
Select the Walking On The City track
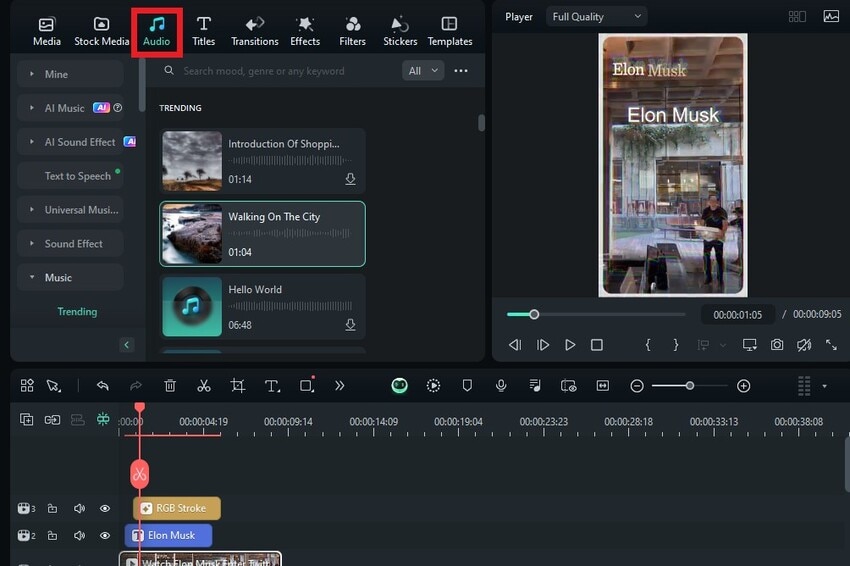262,234
